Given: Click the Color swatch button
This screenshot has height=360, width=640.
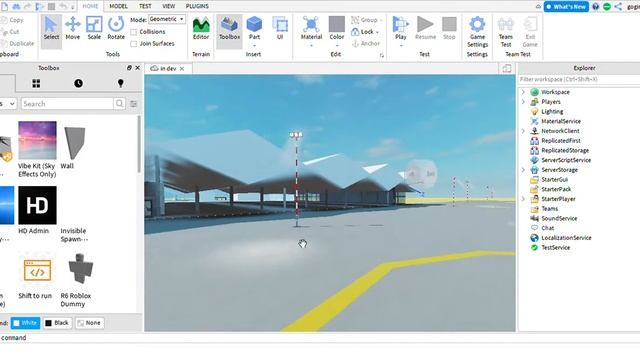Looking at the screenshot, I should tap(337, 28).
